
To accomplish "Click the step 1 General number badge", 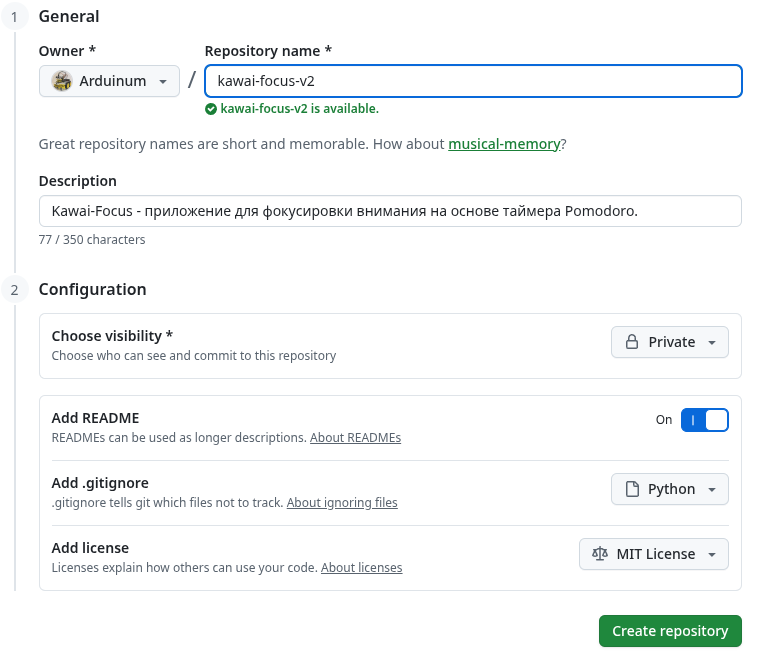I will click(14, 17).
